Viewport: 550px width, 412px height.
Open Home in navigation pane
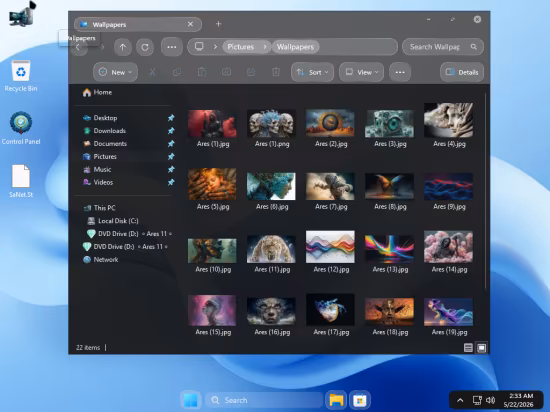point(97,92)
